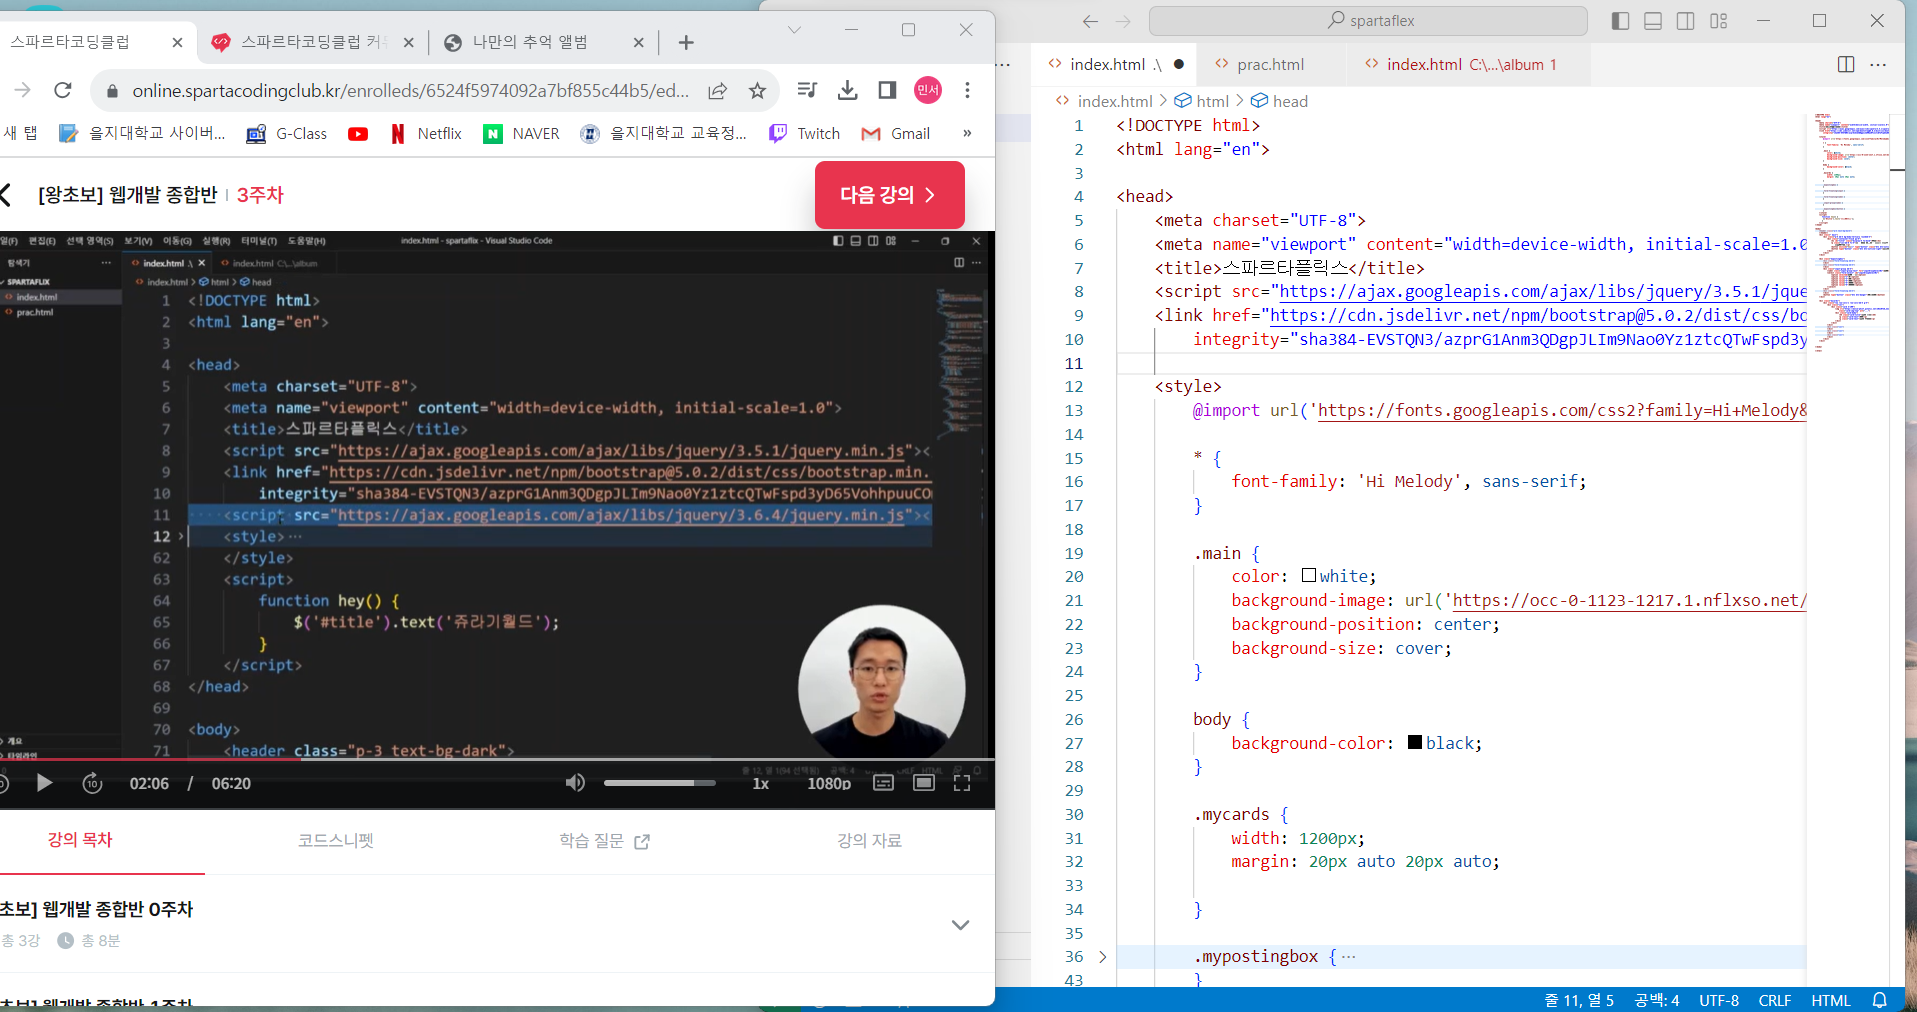Unfold the .mypostingbox code block

1102,957
